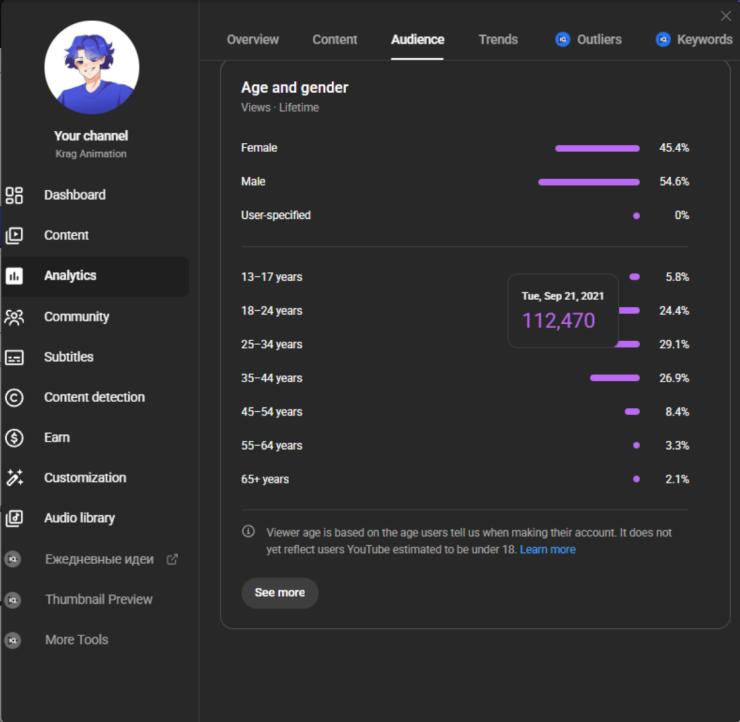740x722 pixels.
Task: Select the Outliers tab
Action: [x=589, y=40]
